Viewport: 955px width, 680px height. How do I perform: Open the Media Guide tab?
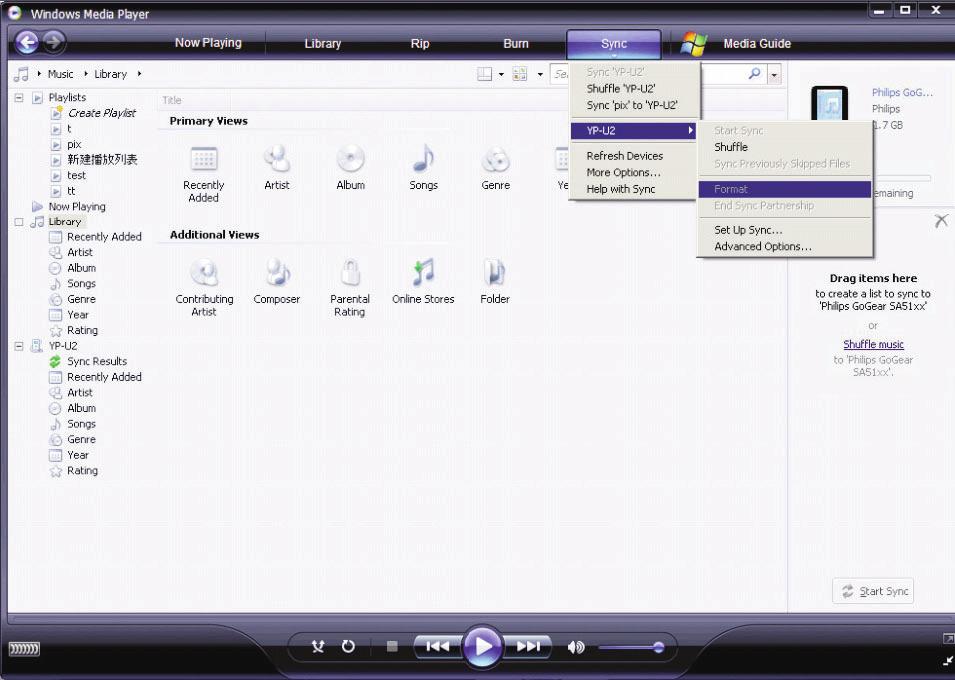pos(757,44)
